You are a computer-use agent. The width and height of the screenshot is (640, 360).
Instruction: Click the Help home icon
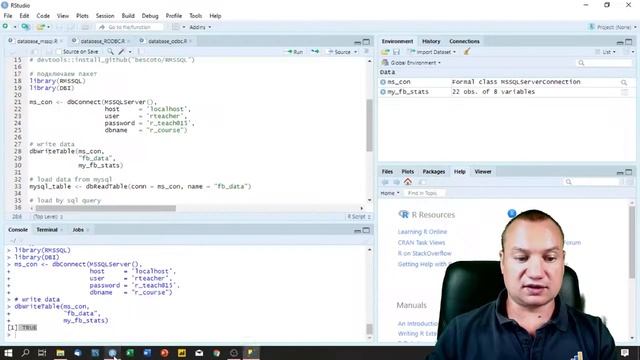[407, 182]
